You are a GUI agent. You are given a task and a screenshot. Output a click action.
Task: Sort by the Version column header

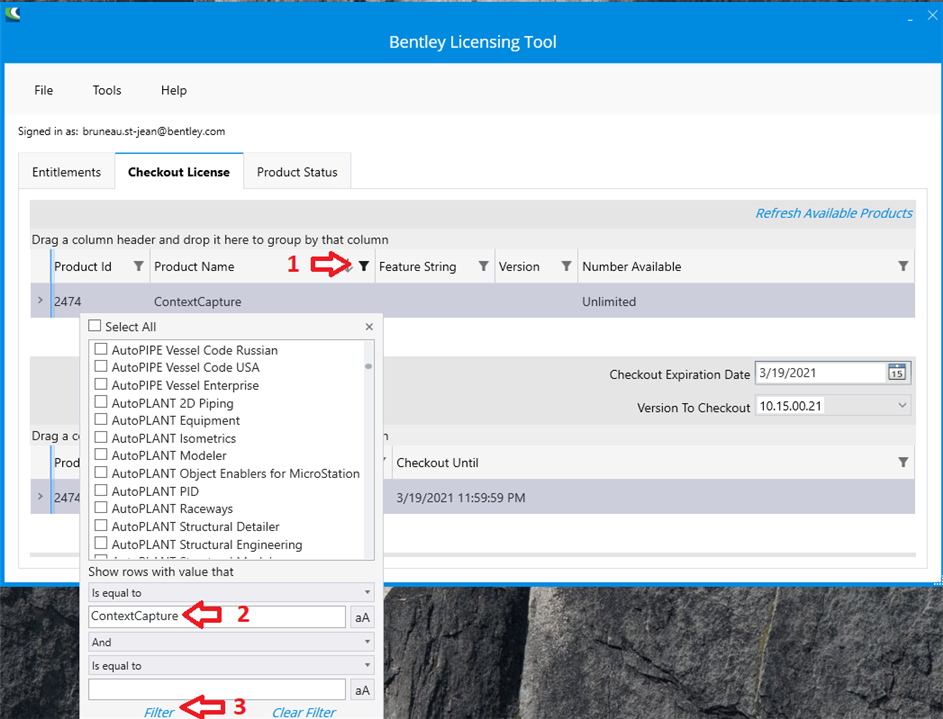click(x=519, y=266)
